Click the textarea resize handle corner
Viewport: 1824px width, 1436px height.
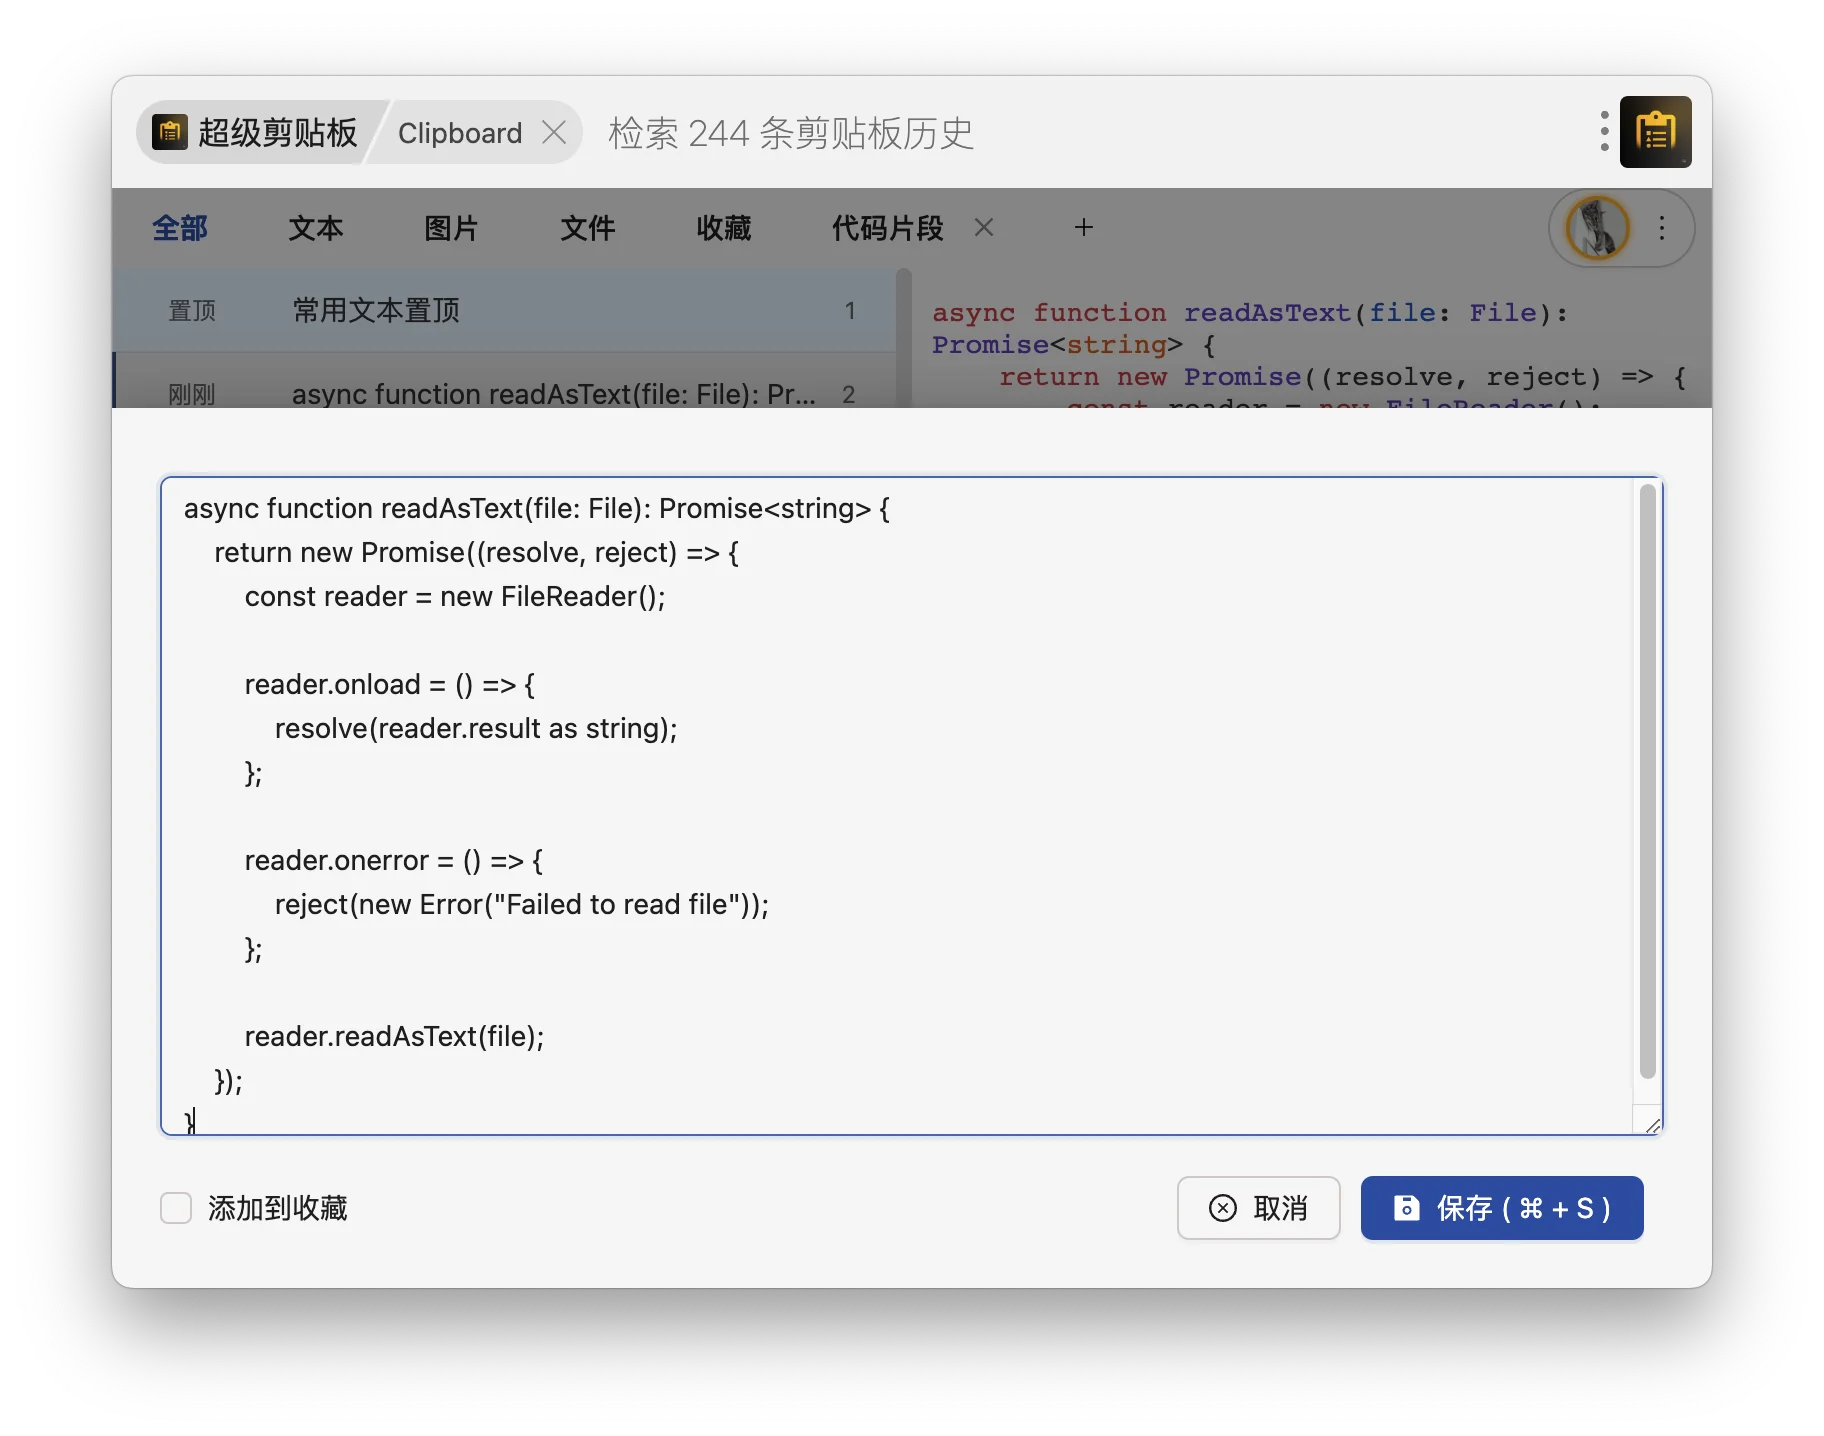(x=1652, y=1125)
